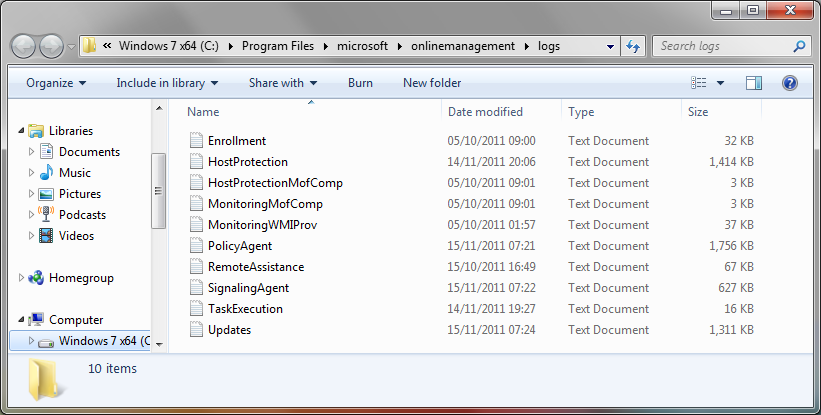The width and height of the screenshot is (821, 415).
Task: Expand the Homegroup tree node
Action: (x=21, y=278)
